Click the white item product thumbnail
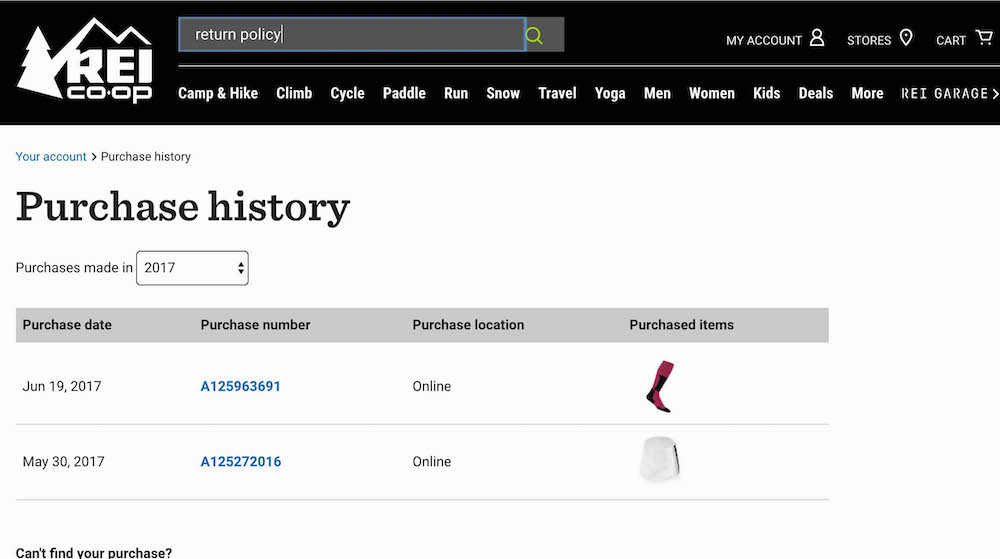Screen dimensions: 1000x559 660,461
